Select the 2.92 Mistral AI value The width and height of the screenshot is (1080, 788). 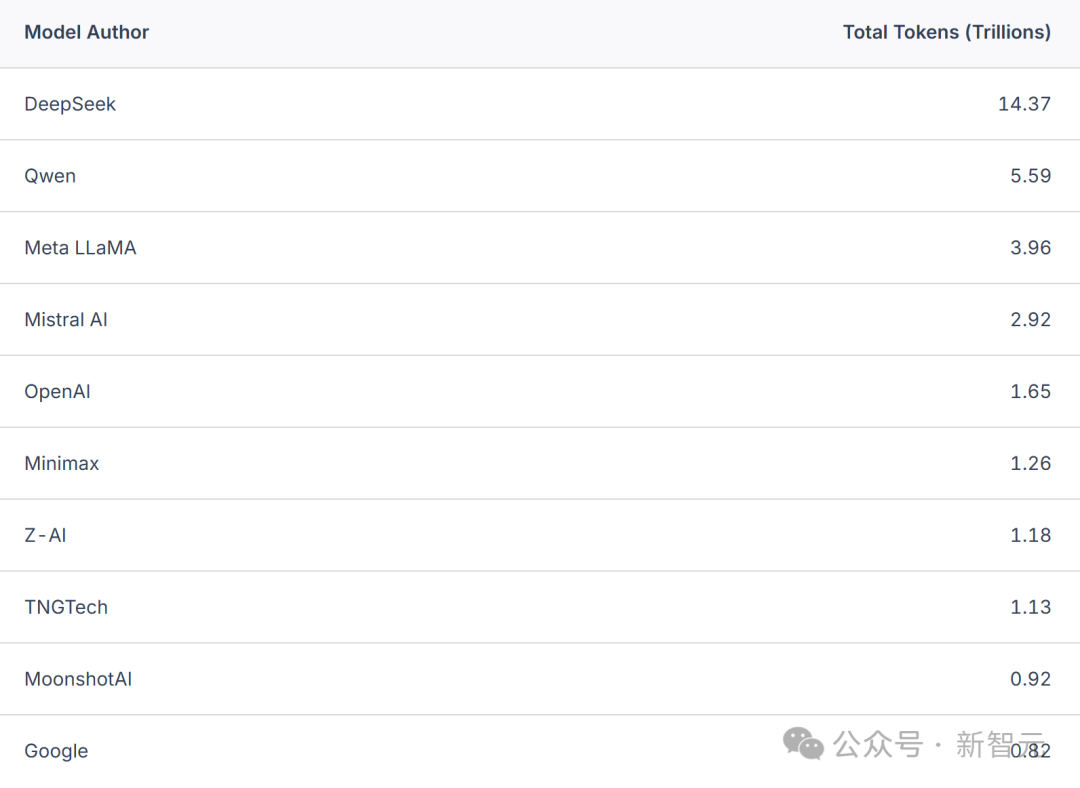tap(1030, 320)
